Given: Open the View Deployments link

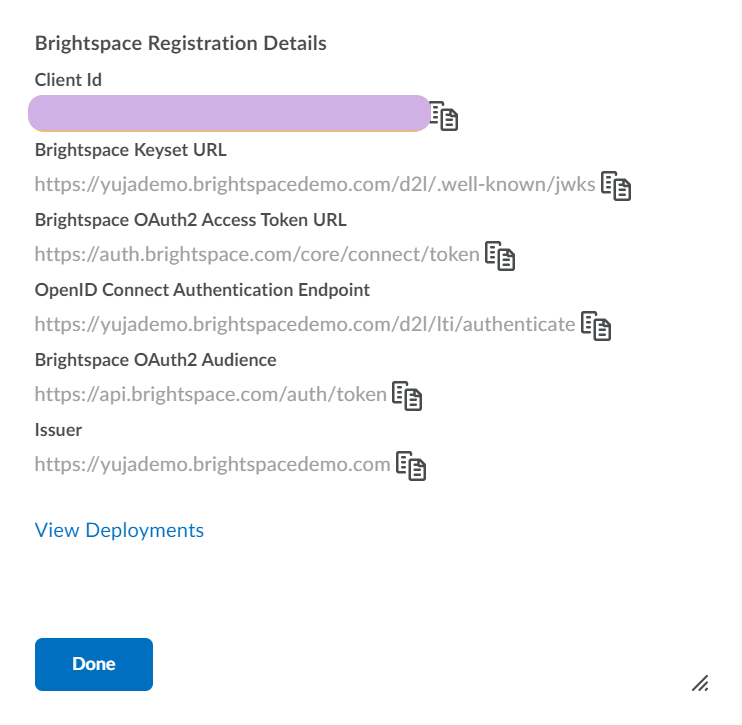Looking at the screenshot, I should pyautogui.click(x=119, y=530).
